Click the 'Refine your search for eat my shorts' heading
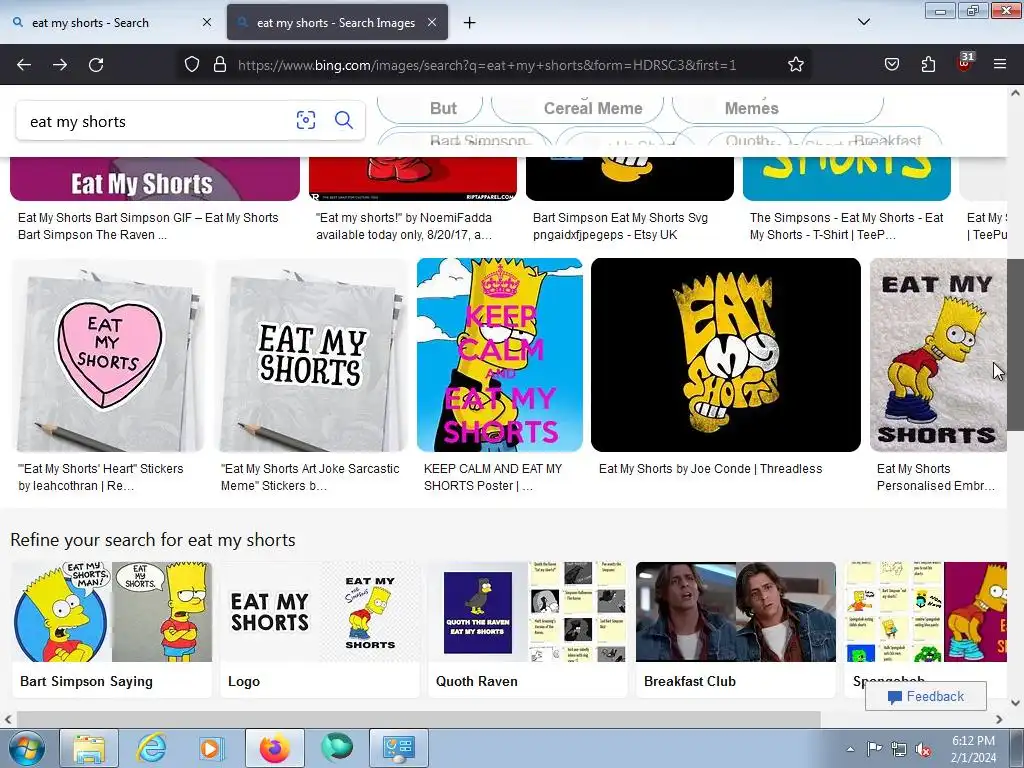 (x=153, y=540)
